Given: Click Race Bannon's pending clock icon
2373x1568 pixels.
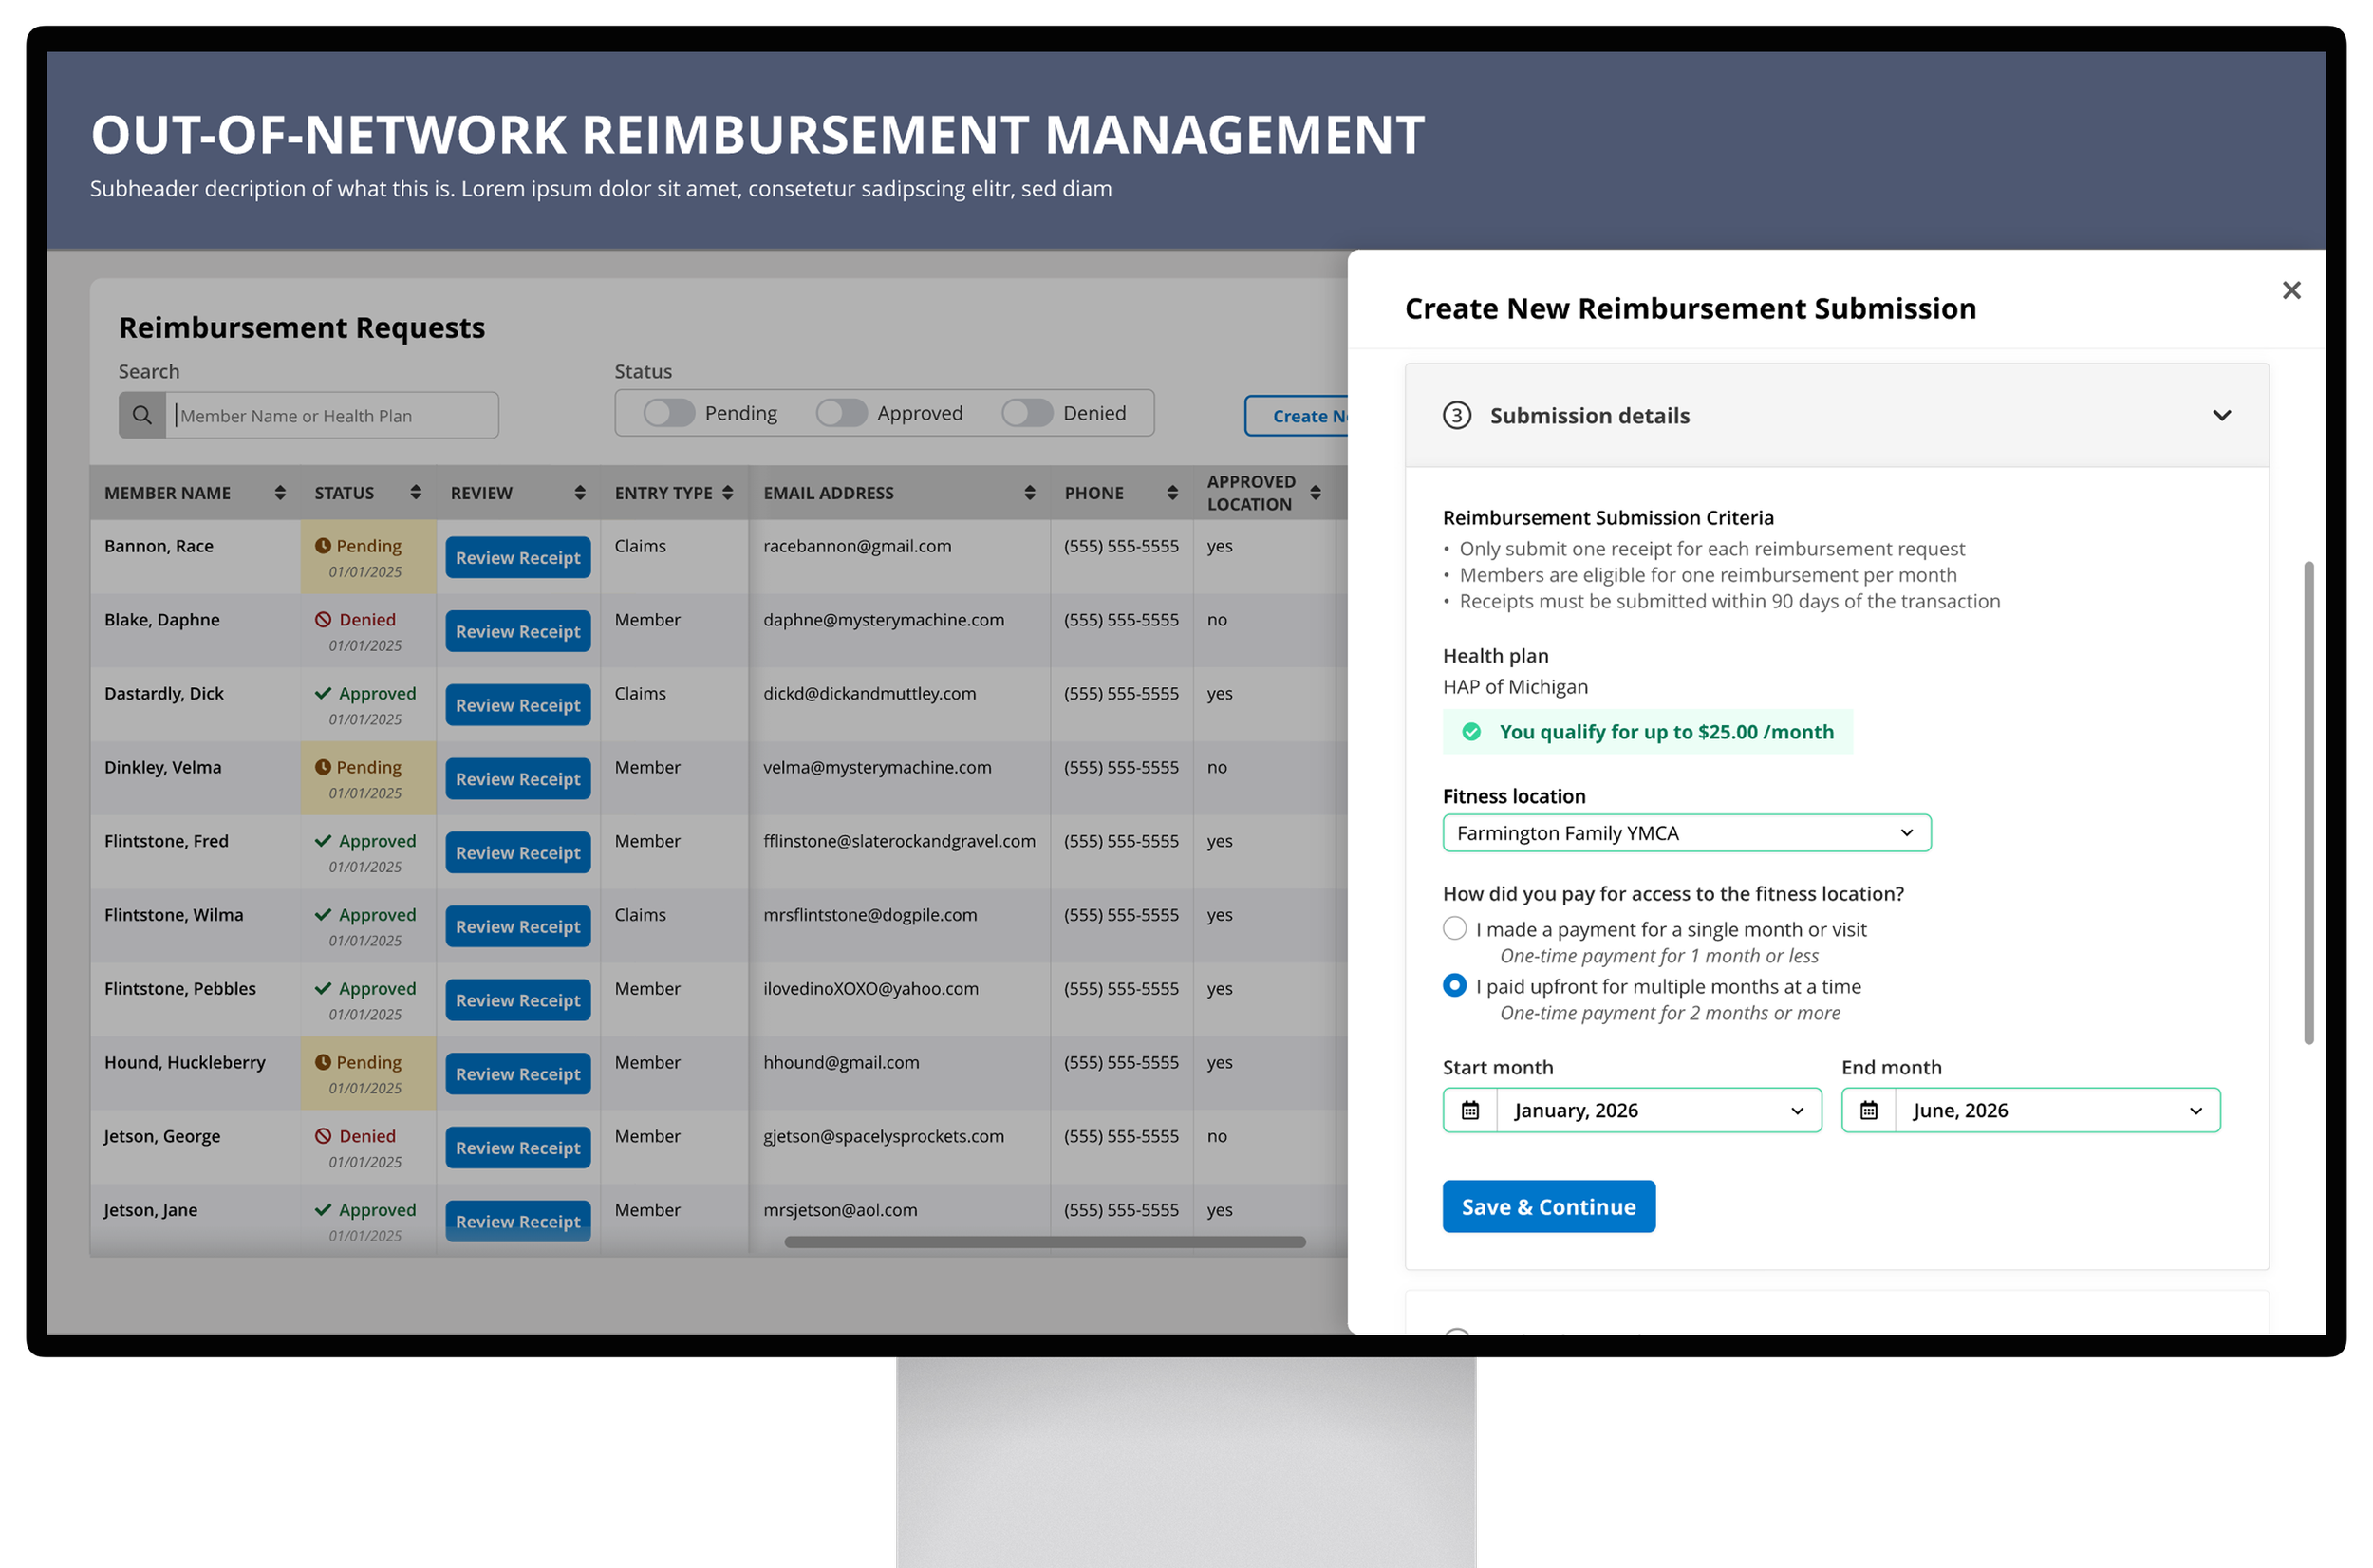Looking at the screenshot, I should (x=323, y=546).
